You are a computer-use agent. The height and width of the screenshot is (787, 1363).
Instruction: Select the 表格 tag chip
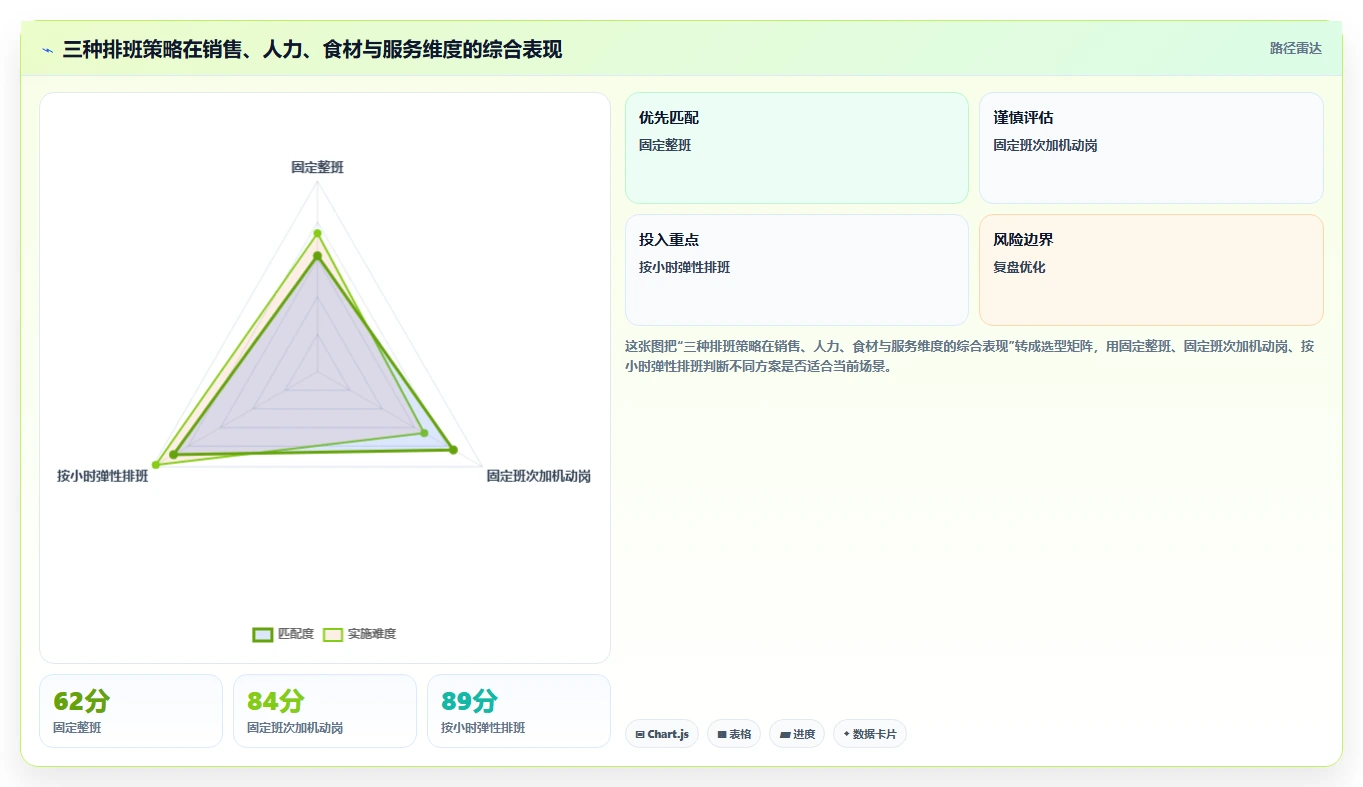pos(734,734)
